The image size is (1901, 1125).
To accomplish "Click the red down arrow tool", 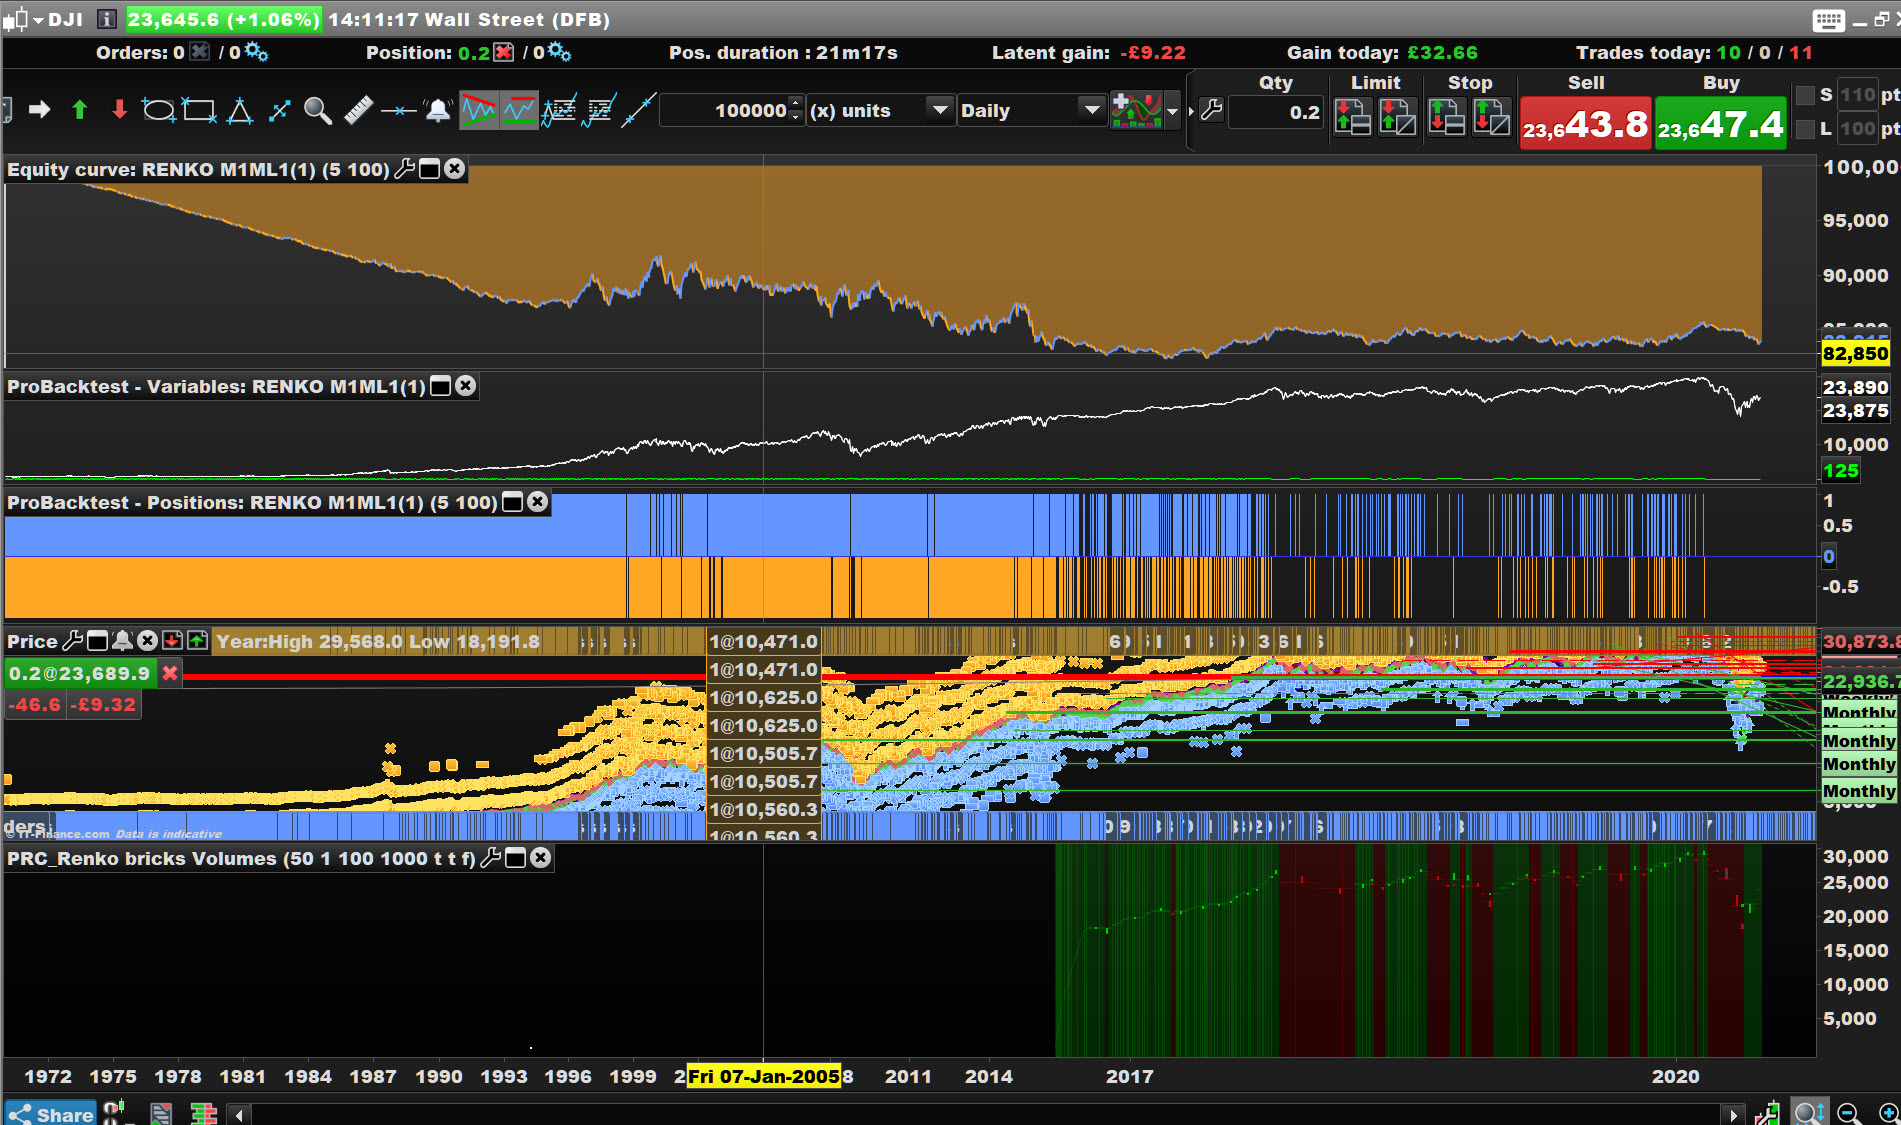I will tap(119, 110).
